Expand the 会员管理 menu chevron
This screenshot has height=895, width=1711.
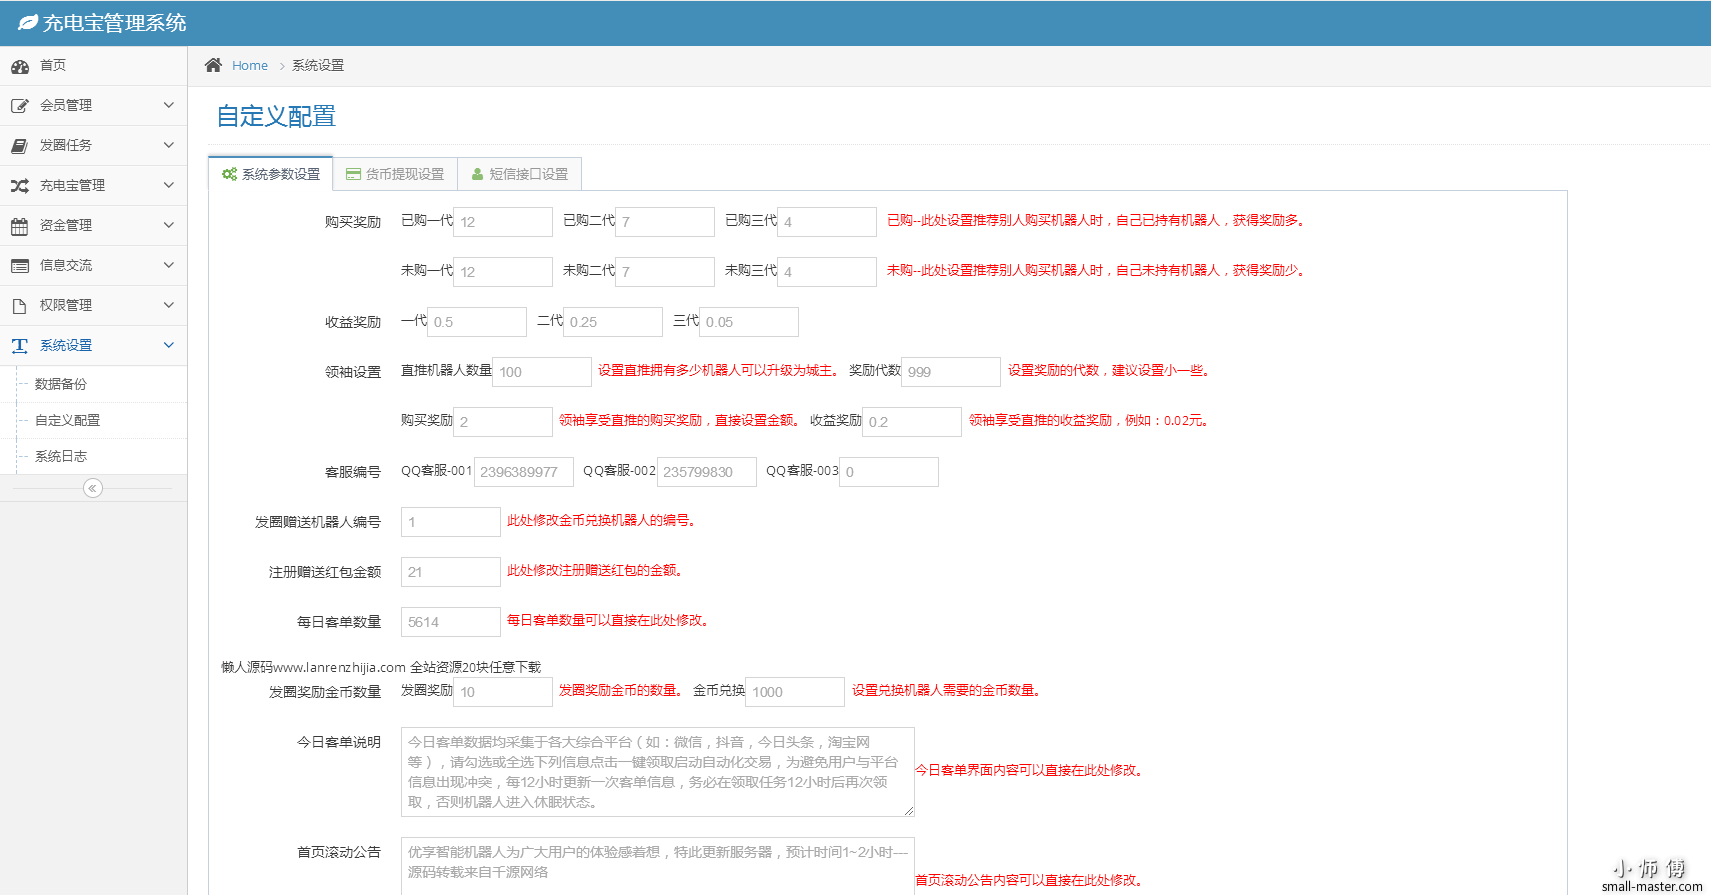[168, 105]
